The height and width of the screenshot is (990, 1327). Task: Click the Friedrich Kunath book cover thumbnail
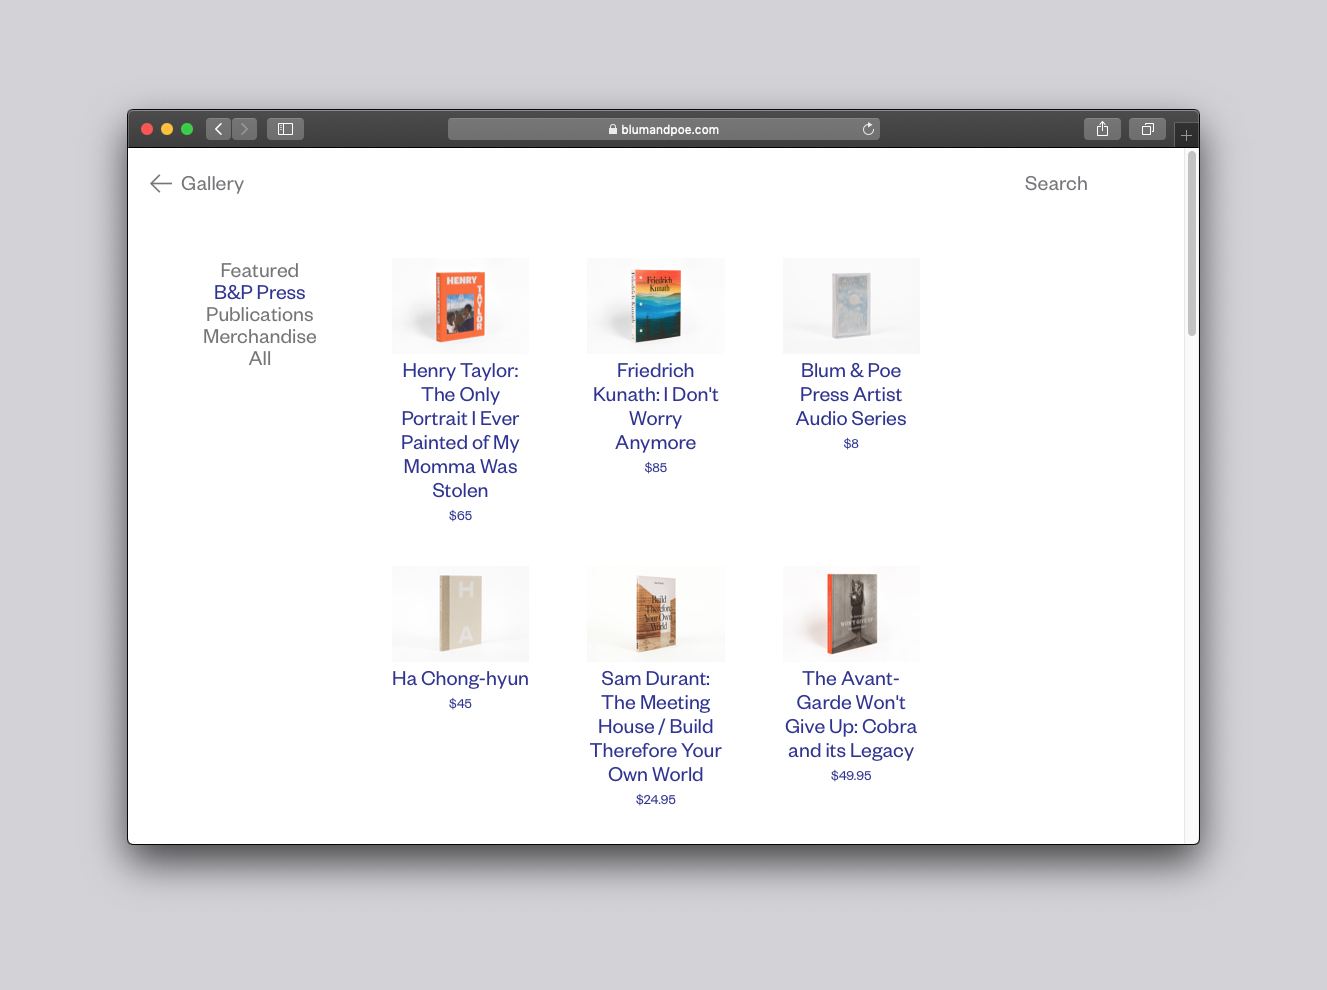[655, 306]
